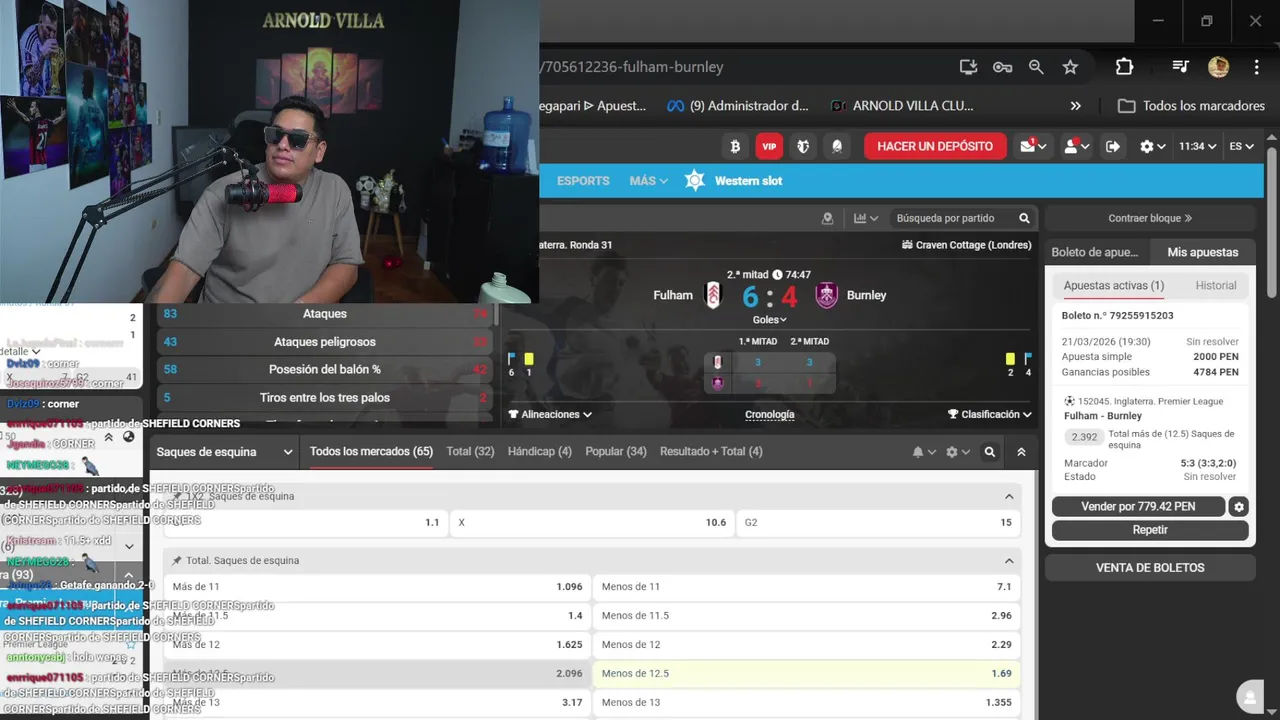Open the markets gear settings dropdown
Image resolution: width=1280 pixels, height=720 pixels.
[x=958, y=452]
